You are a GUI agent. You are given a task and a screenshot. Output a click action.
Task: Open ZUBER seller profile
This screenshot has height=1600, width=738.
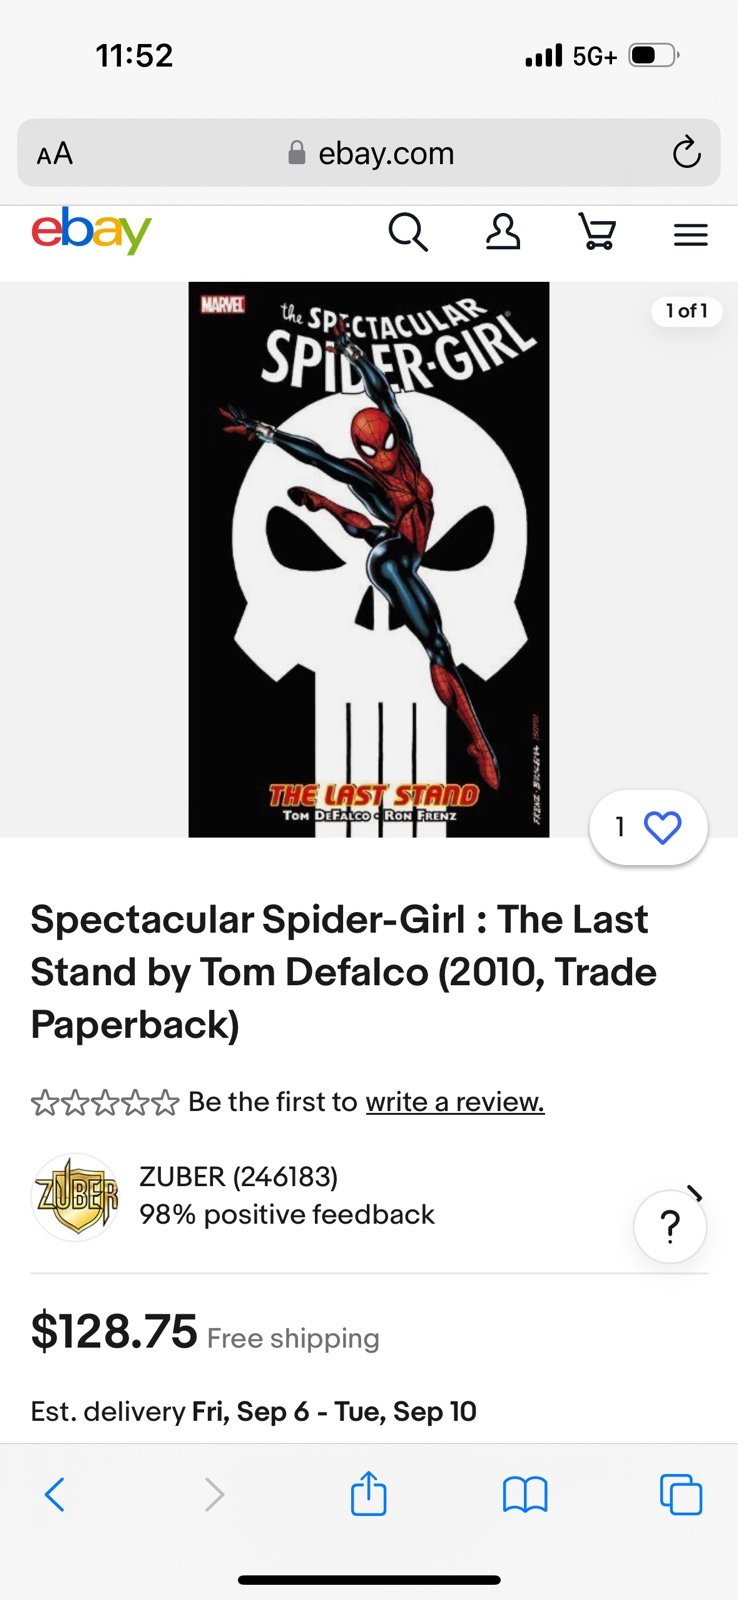pyautogui.click(x=239, y=1177)
